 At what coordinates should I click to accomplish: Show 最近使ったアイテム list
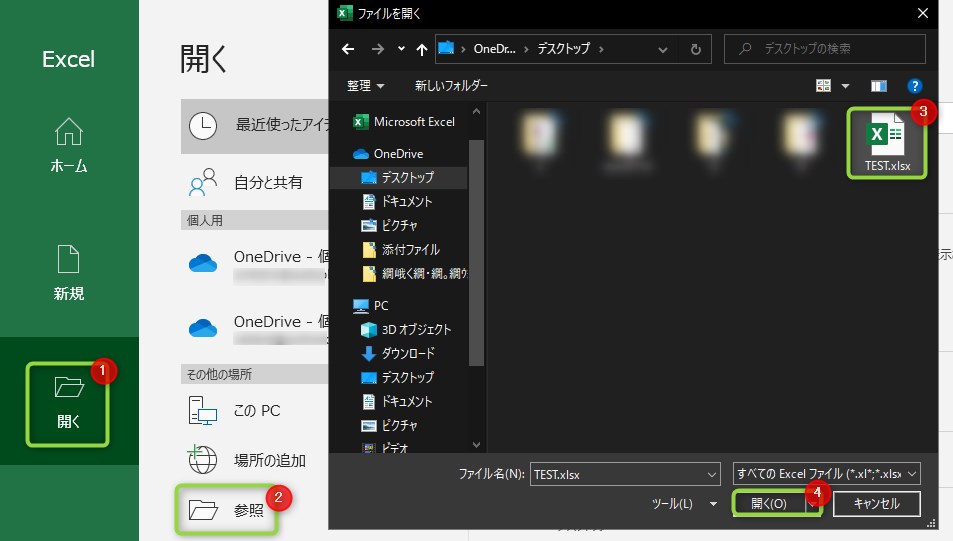pyautogui.click(x=255, y=126)
